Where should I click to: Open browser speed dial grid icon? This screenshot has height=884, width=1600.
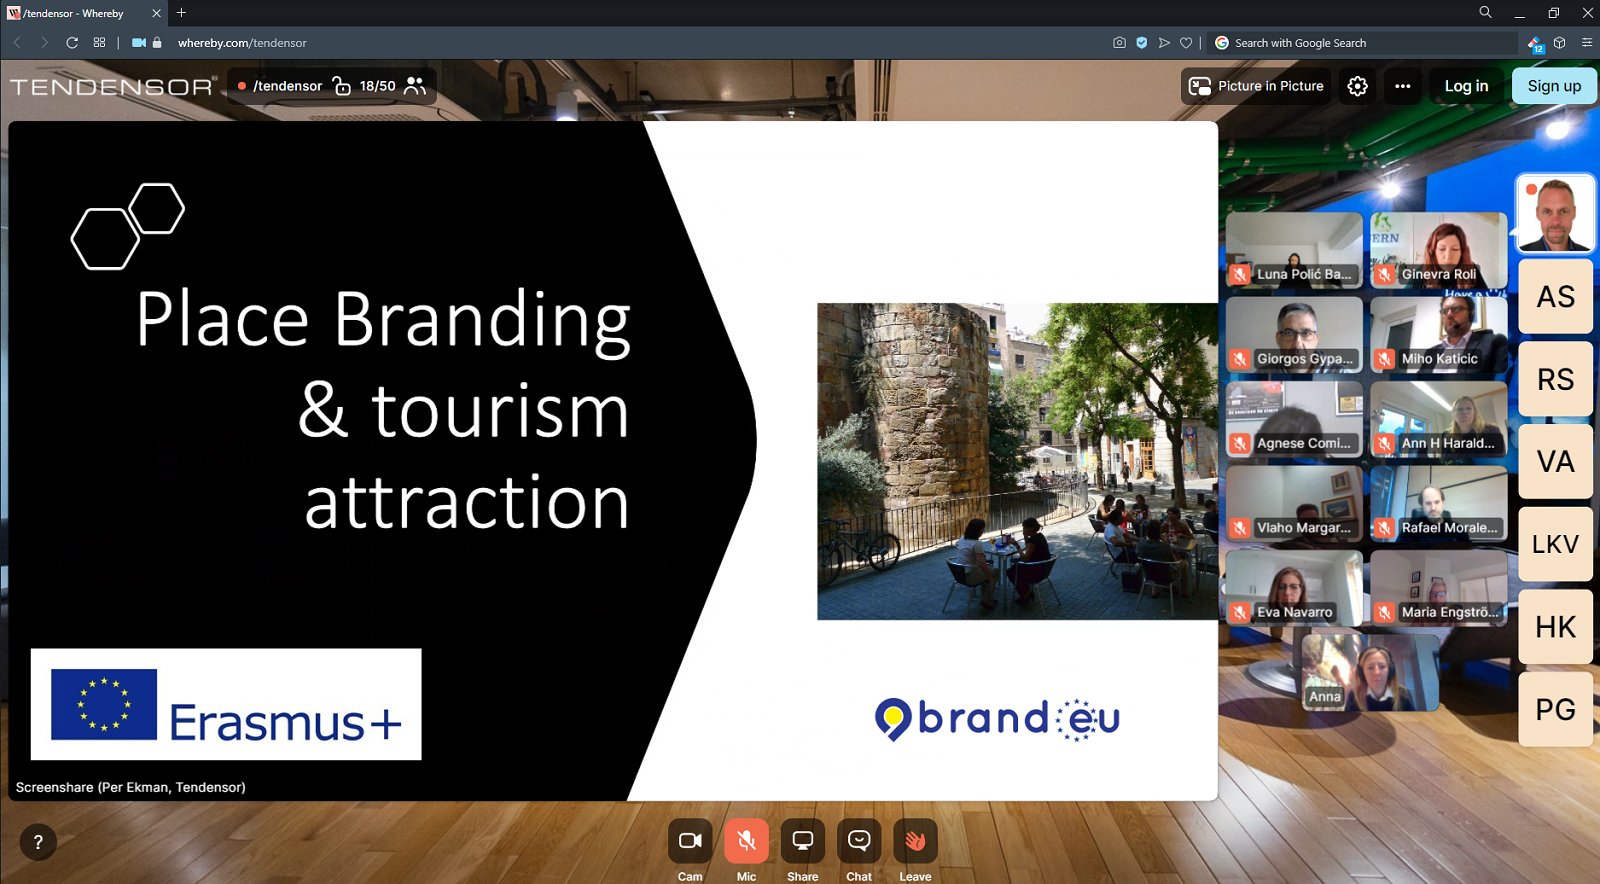99,43
